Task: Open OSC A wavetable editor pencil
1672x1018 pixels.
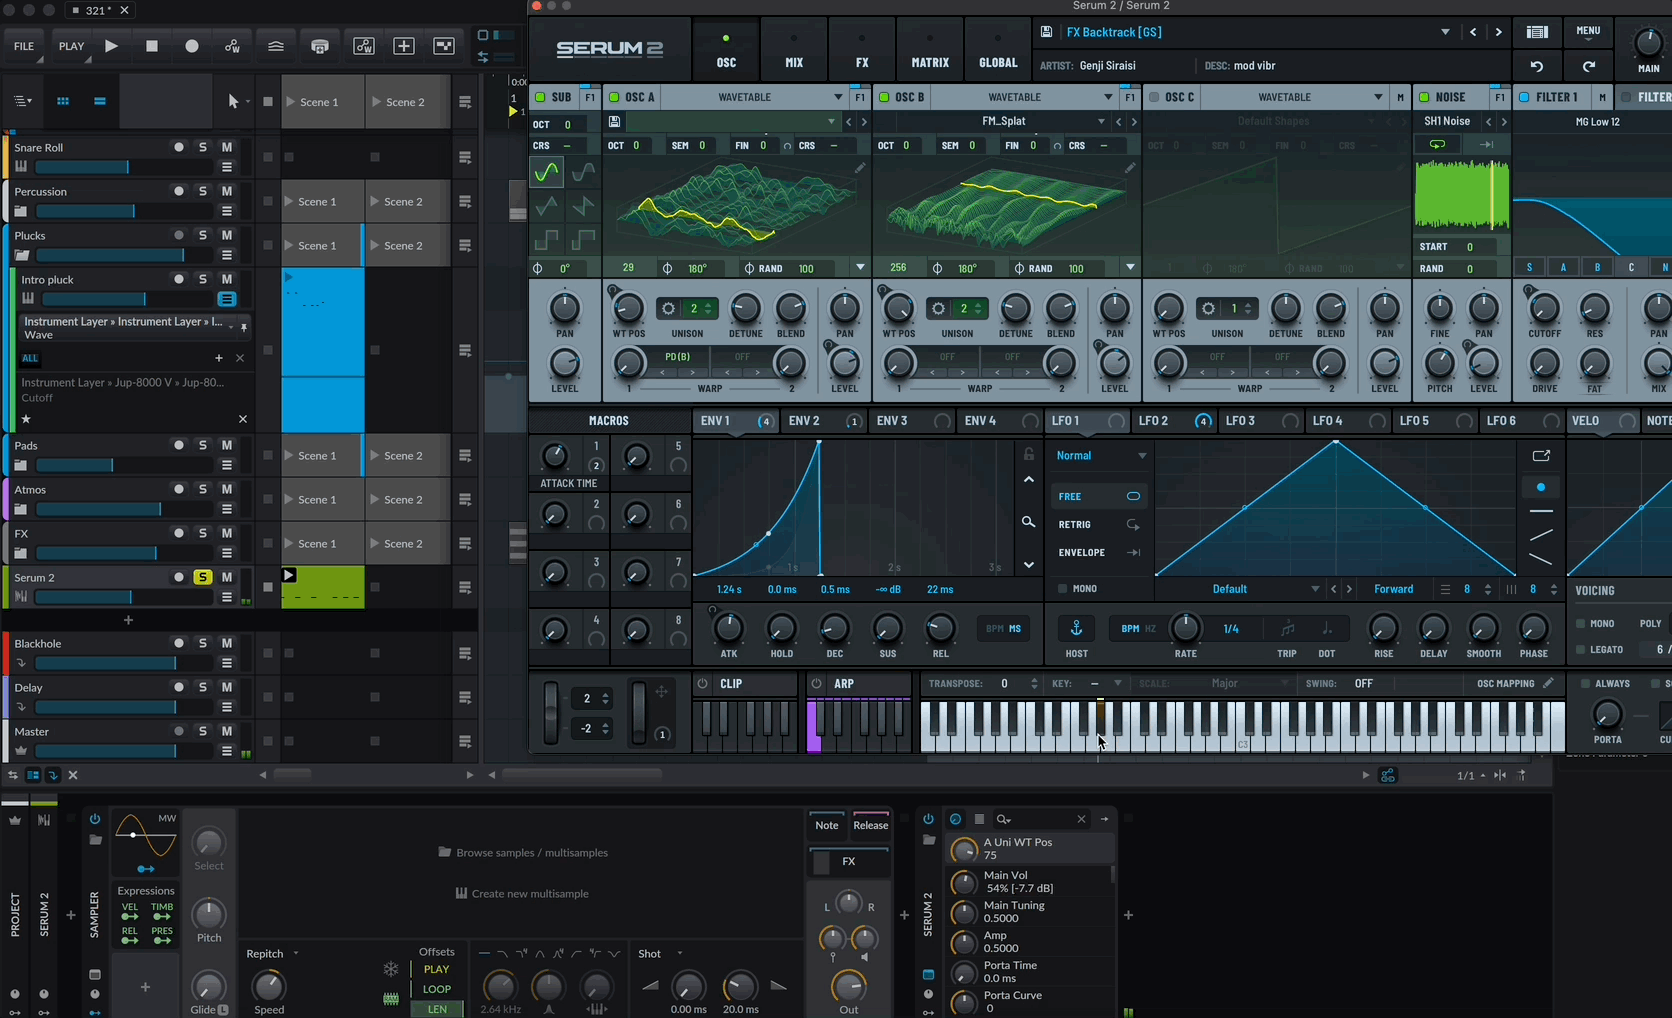Action: (x=860, y=168)
